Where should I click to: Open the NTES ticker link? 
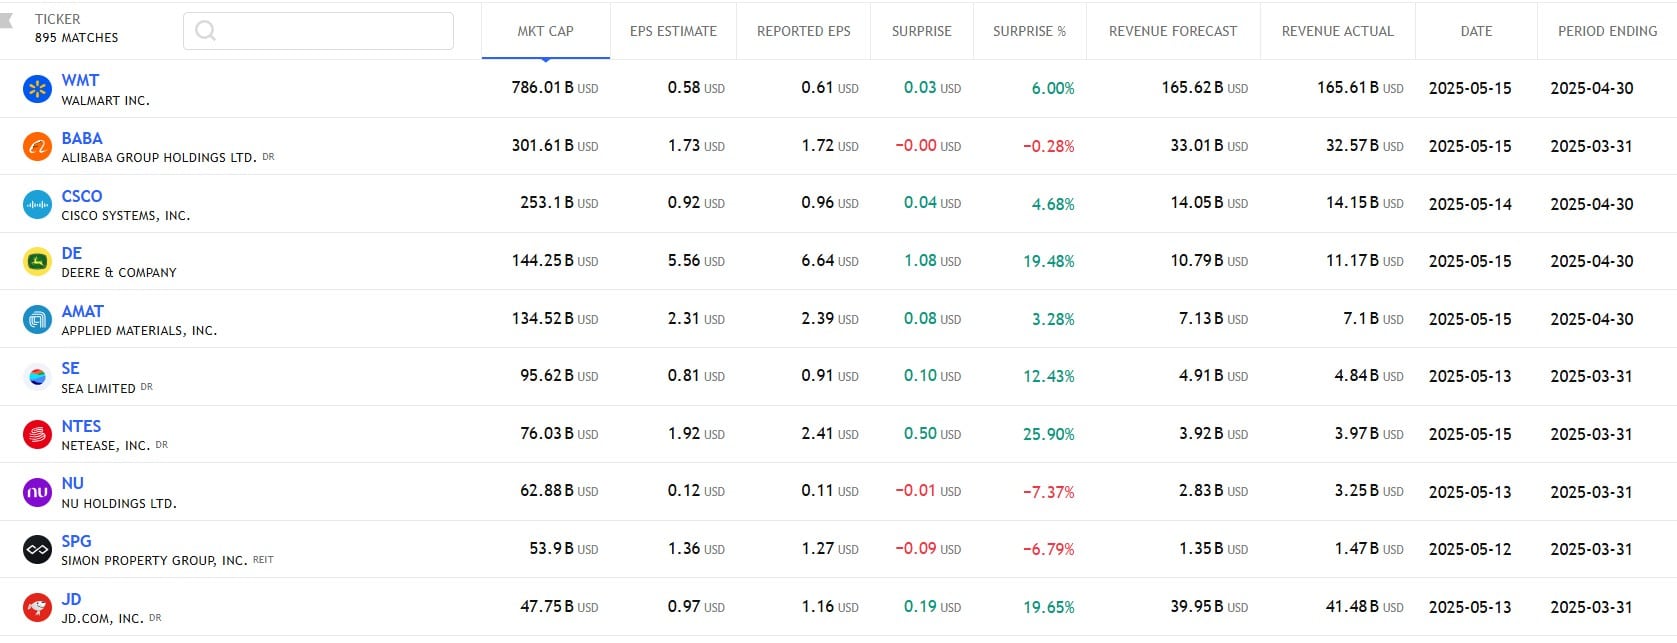(81, 426)
